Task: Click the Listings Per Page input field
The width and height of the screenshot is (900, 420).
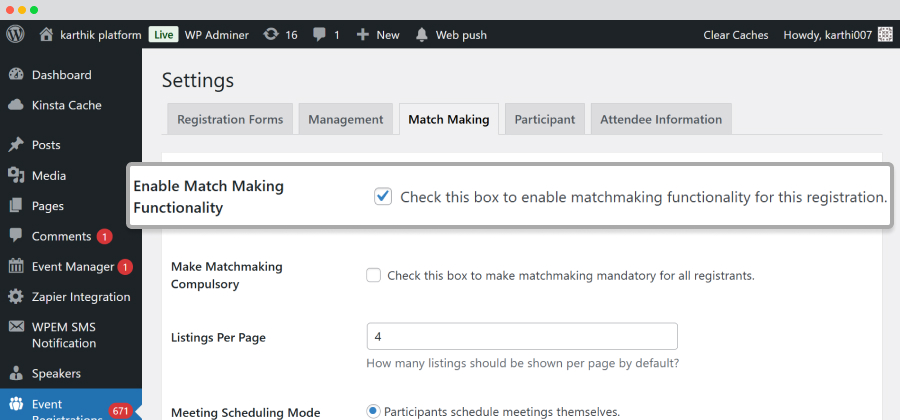Action: 522,336
